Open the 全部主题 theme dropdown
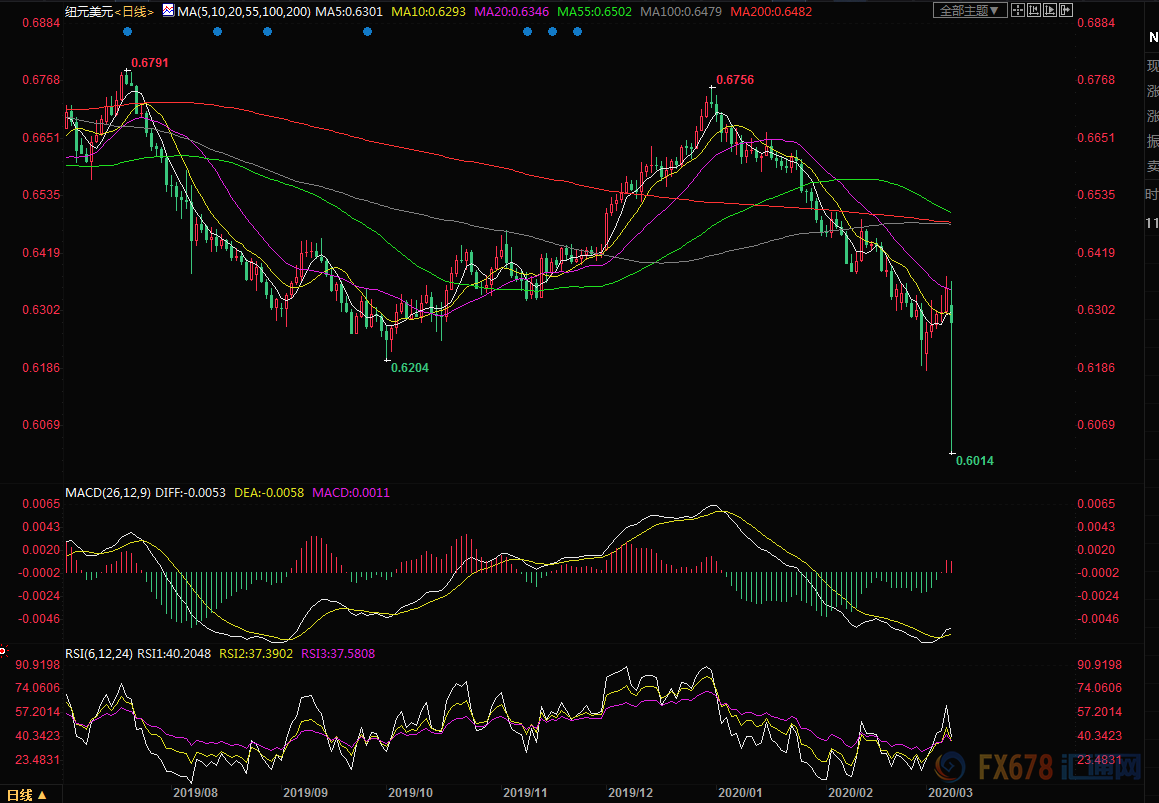This screenshot has height=803, width=1159. point(969,10)
